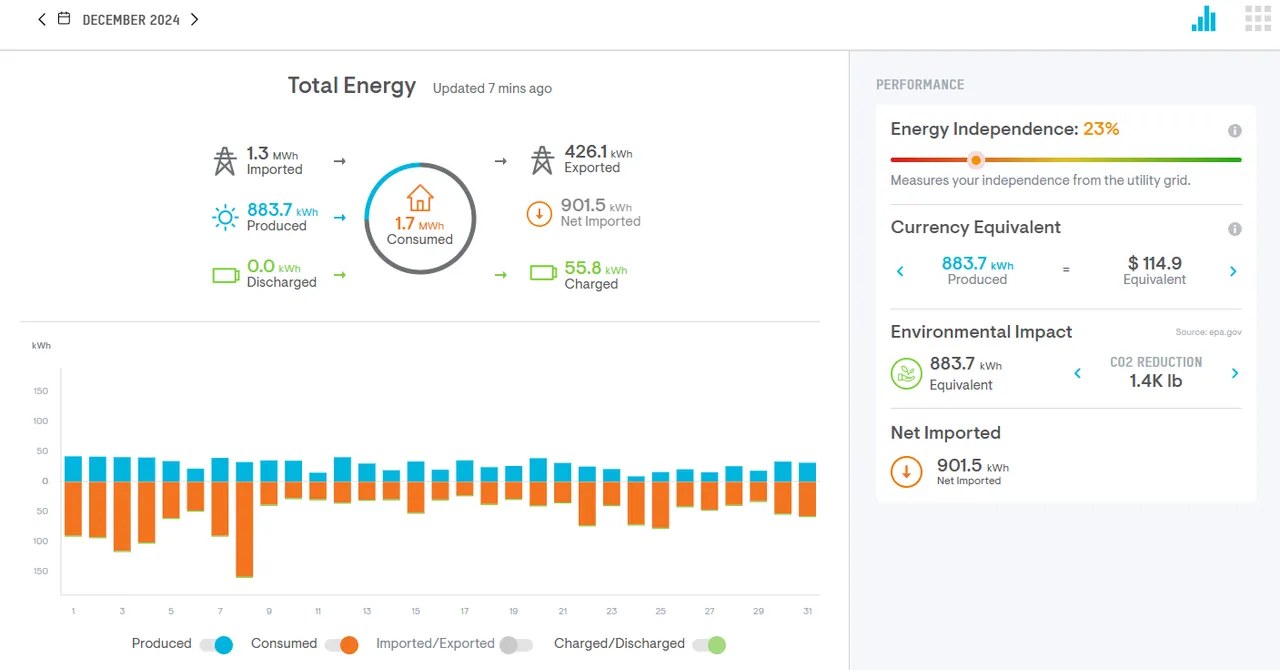Click the Discharged battery icon
Image resolution: width=1280 pixels, height=670 pixels.
226,274
